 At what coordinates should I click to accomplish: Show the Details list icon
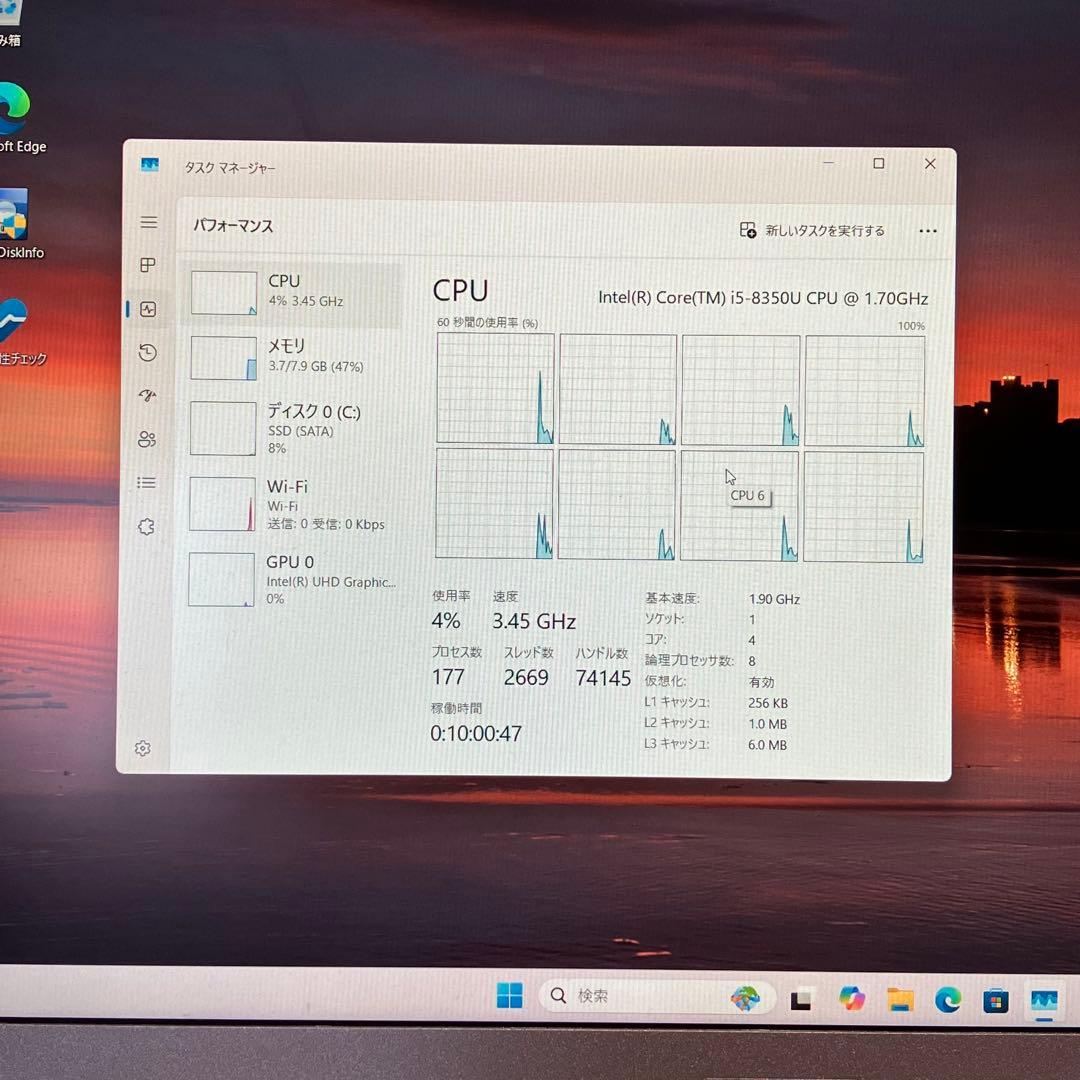coord(147,483)
